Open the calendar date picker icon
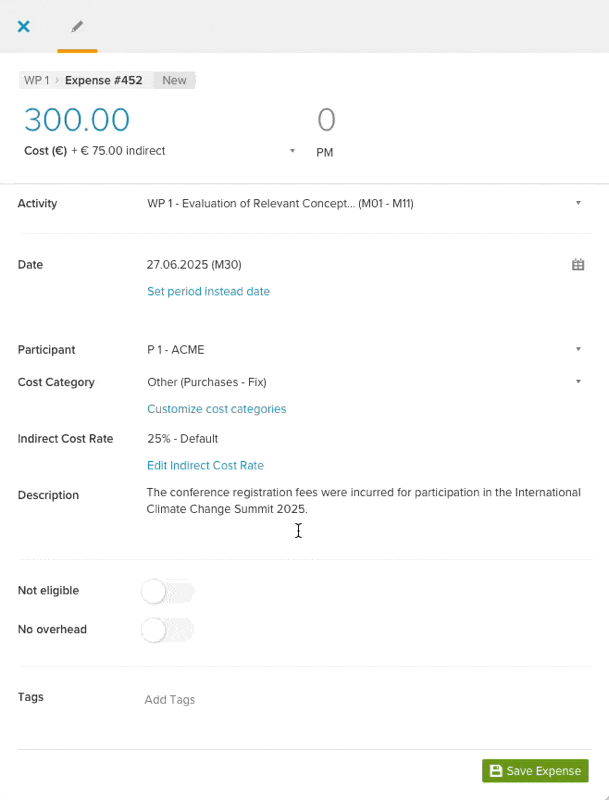The image size is (609, 800). (578, 264)
